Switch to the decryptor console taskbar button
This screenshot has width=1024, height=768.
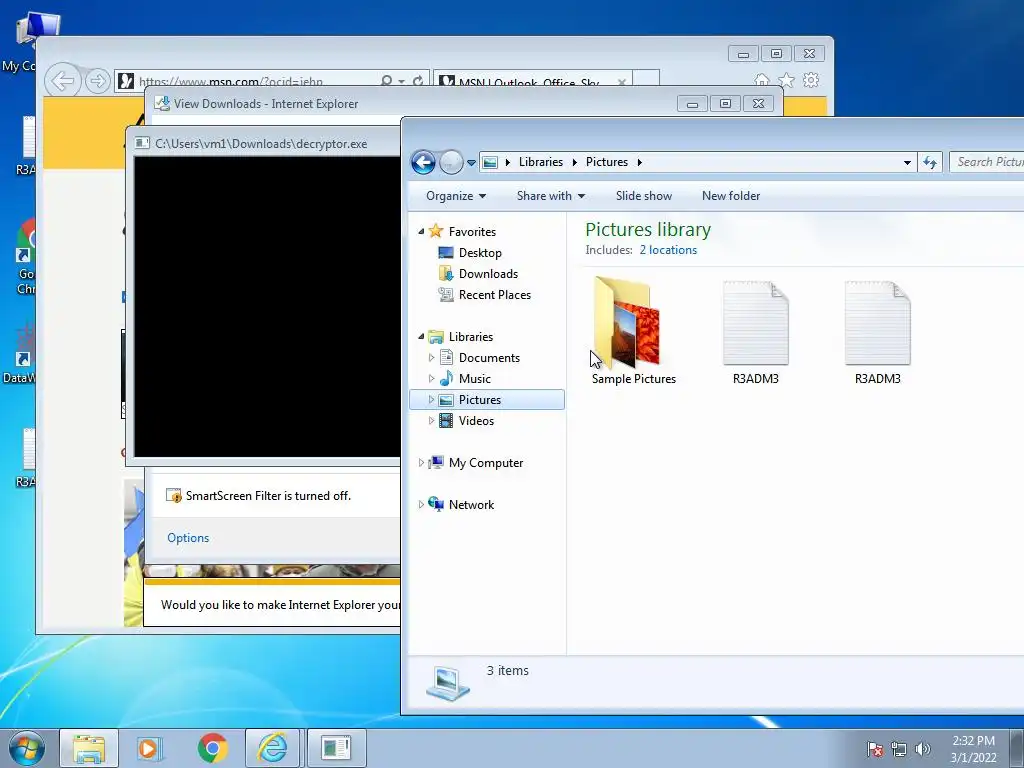pyautogui.click(x=336, y=748)
